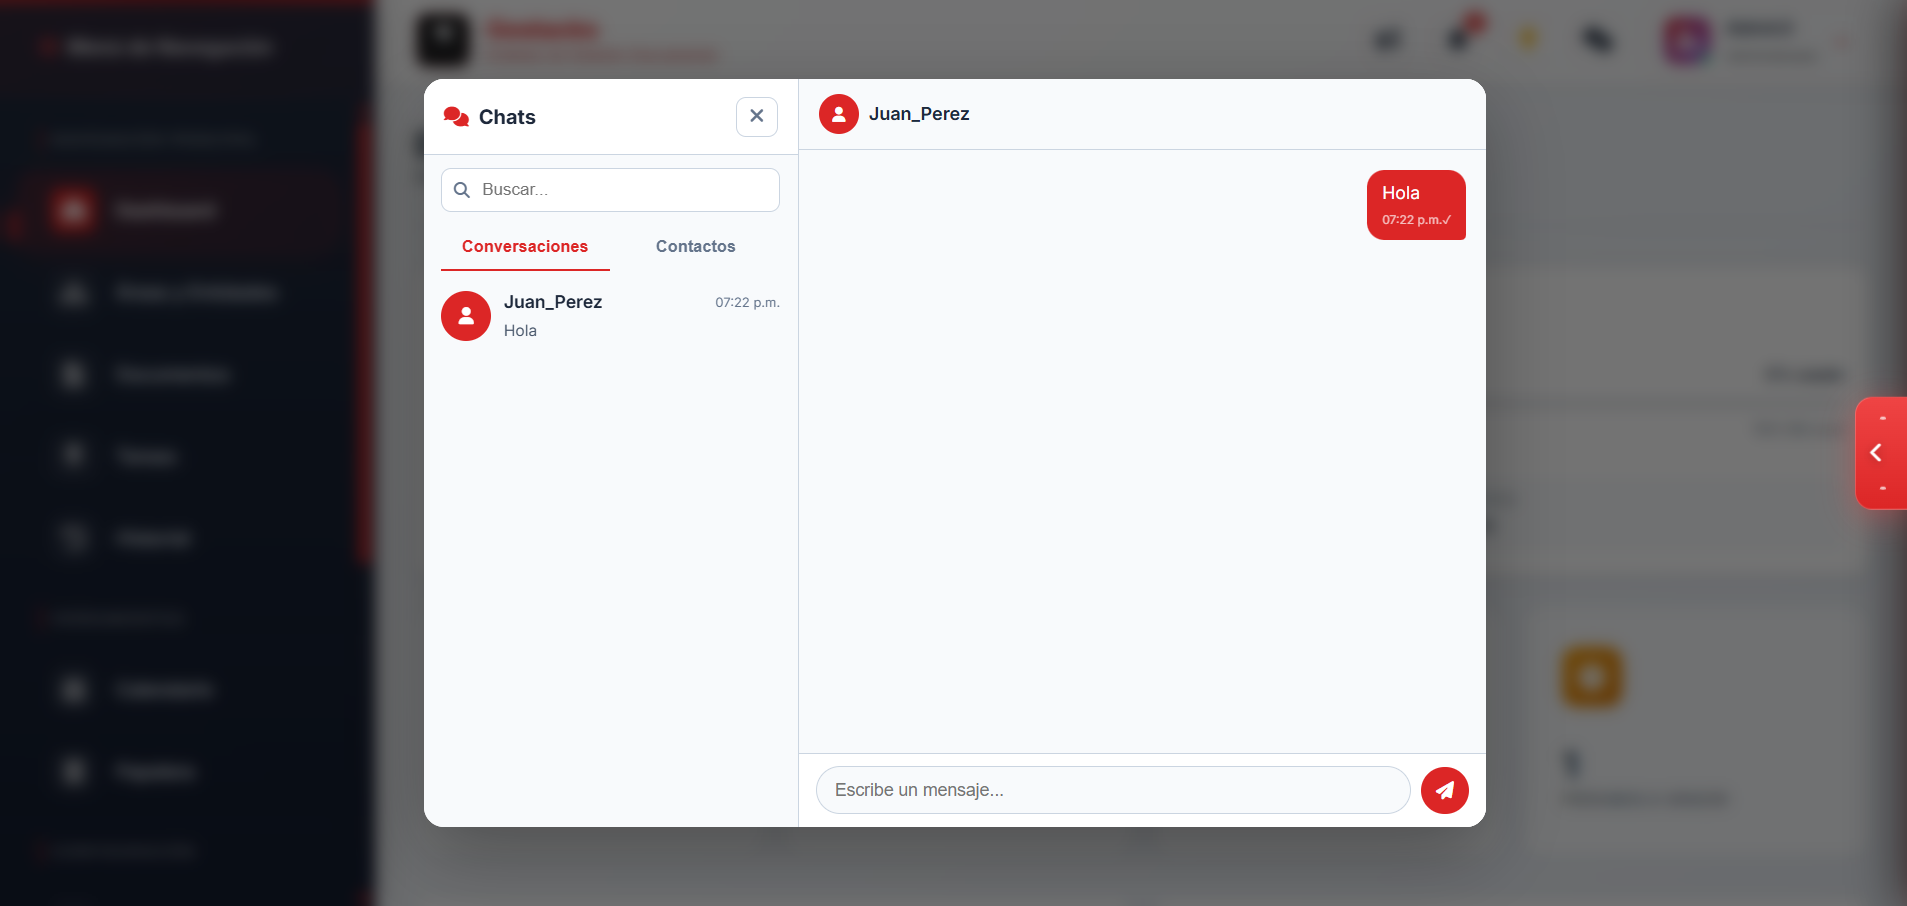Image resolution: width=1907 pixels, height=906 pixels.
Task: Click the orange square icon on background card
Action: pyautogui.click(x=1592, y=677)
